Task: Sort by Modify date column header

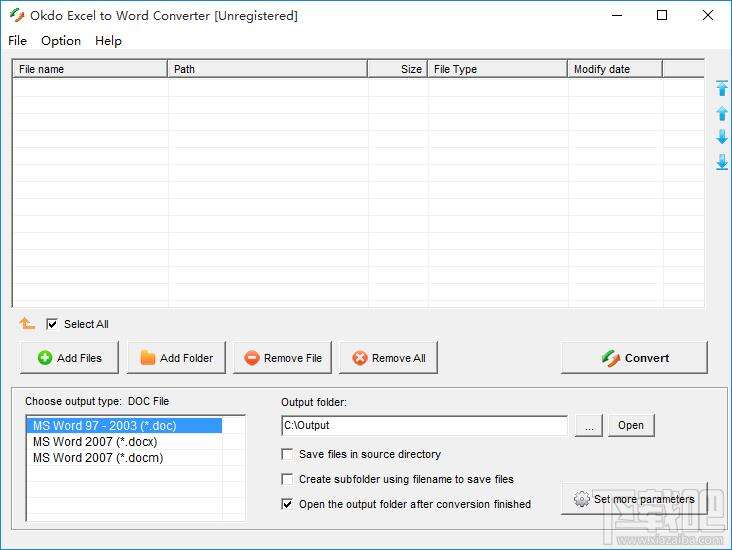Action: pyautogui.click(x=615, y=69)
